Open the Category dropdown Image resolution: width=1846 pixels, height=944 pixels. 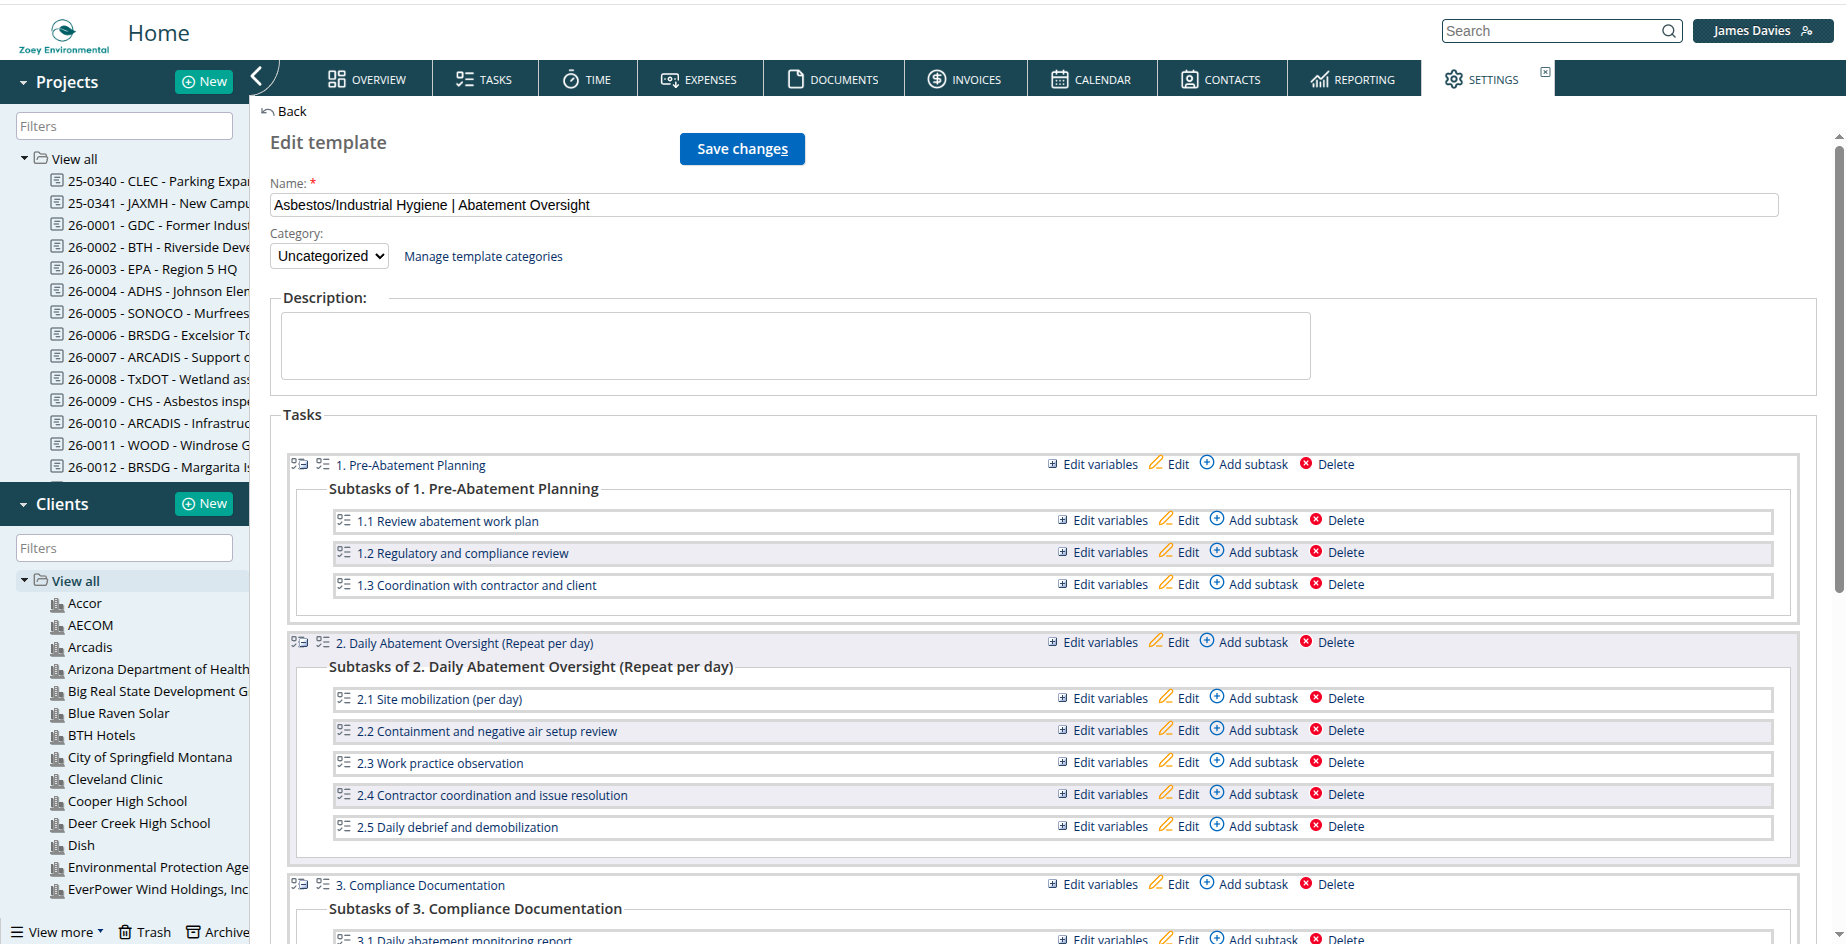click(x=329, y=256)
